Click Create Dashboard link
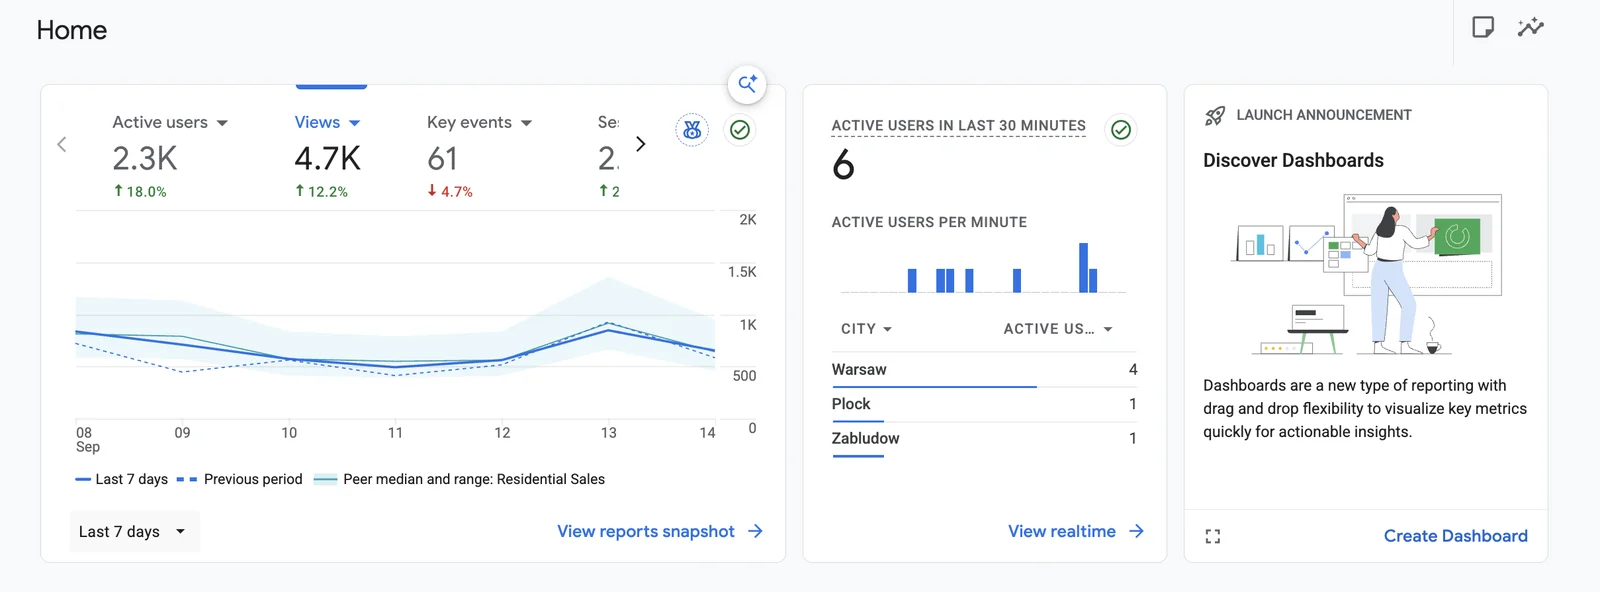Screen dimensions: 1600x592 tap(1456, 536)
